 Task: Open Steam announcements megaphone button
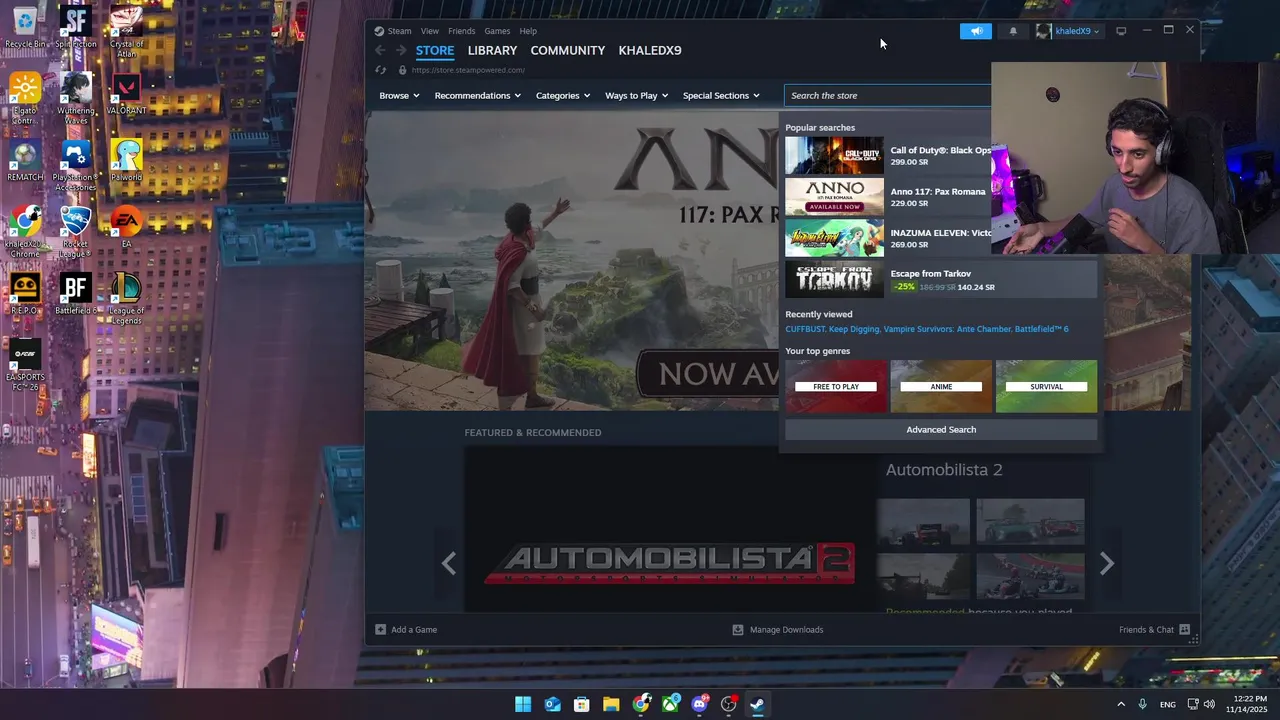[x=976, y=31]
